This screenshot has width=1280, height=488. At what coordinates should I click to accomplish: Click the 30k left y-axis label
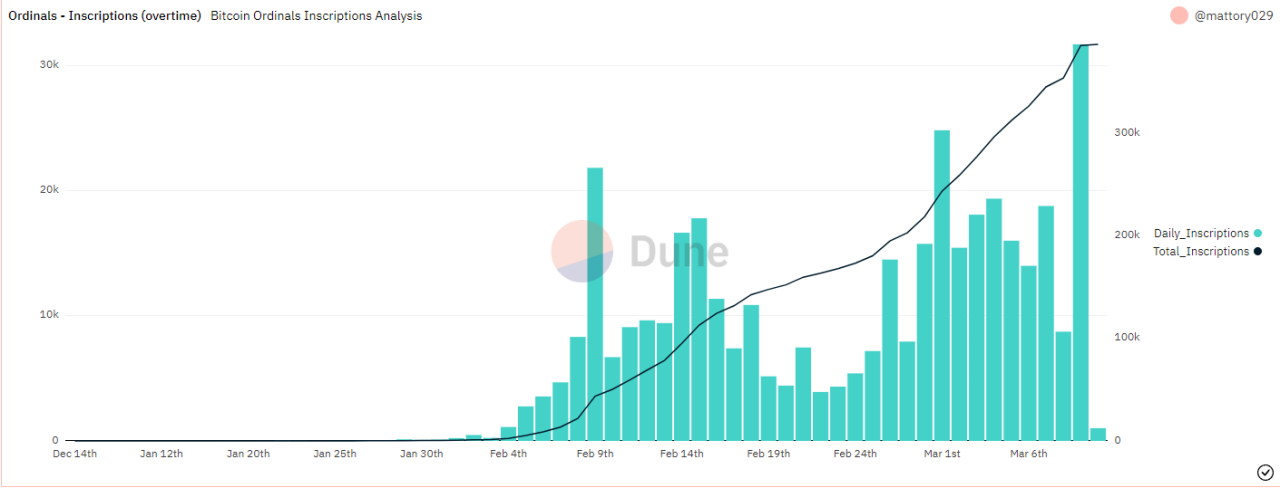pyautogui.click(x=48, y=65)
